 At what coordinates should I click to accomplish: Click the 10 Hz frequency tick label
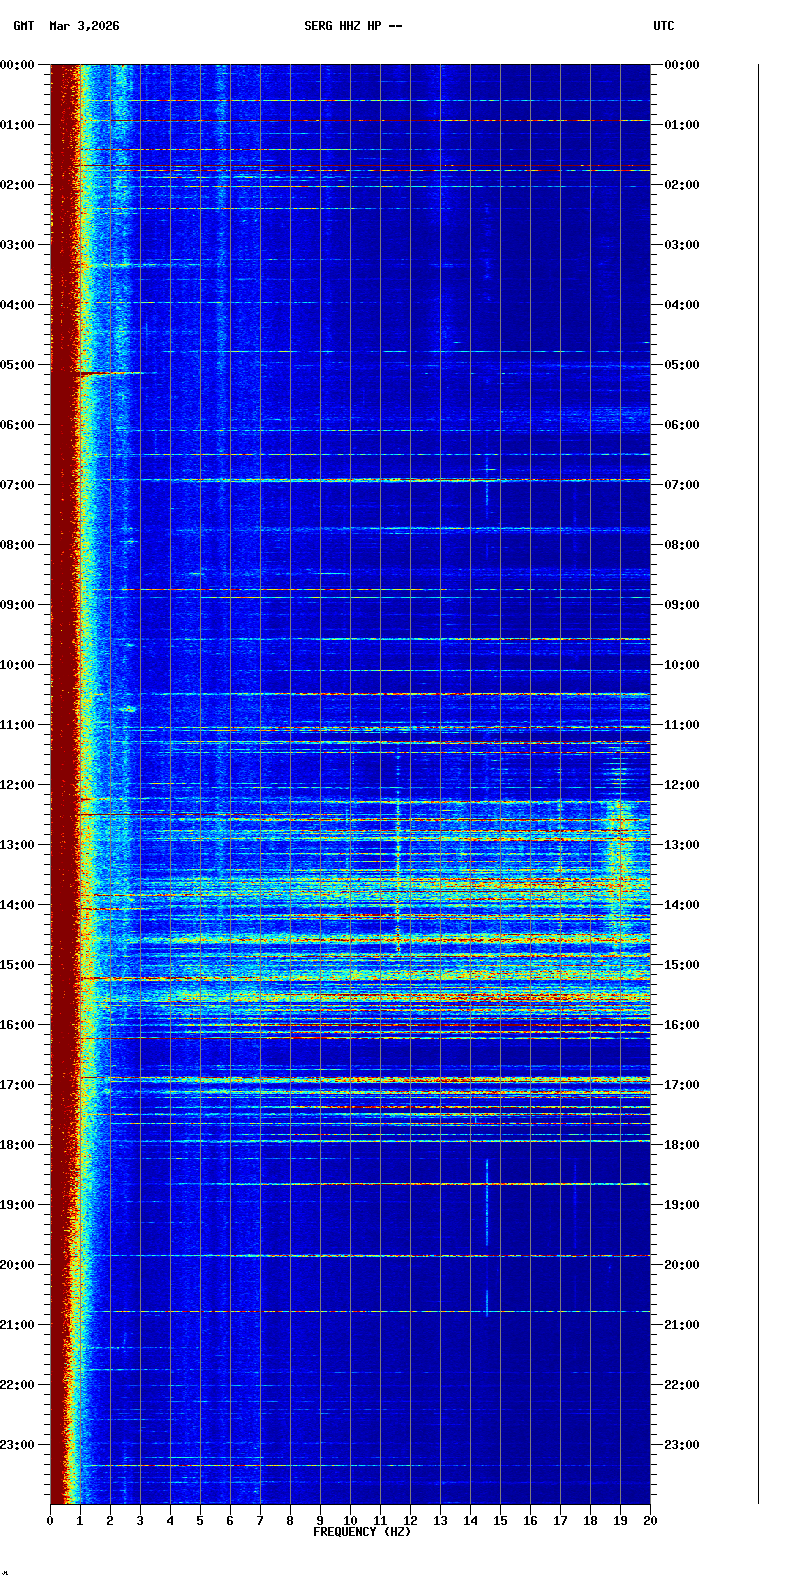coord(350,1521)
